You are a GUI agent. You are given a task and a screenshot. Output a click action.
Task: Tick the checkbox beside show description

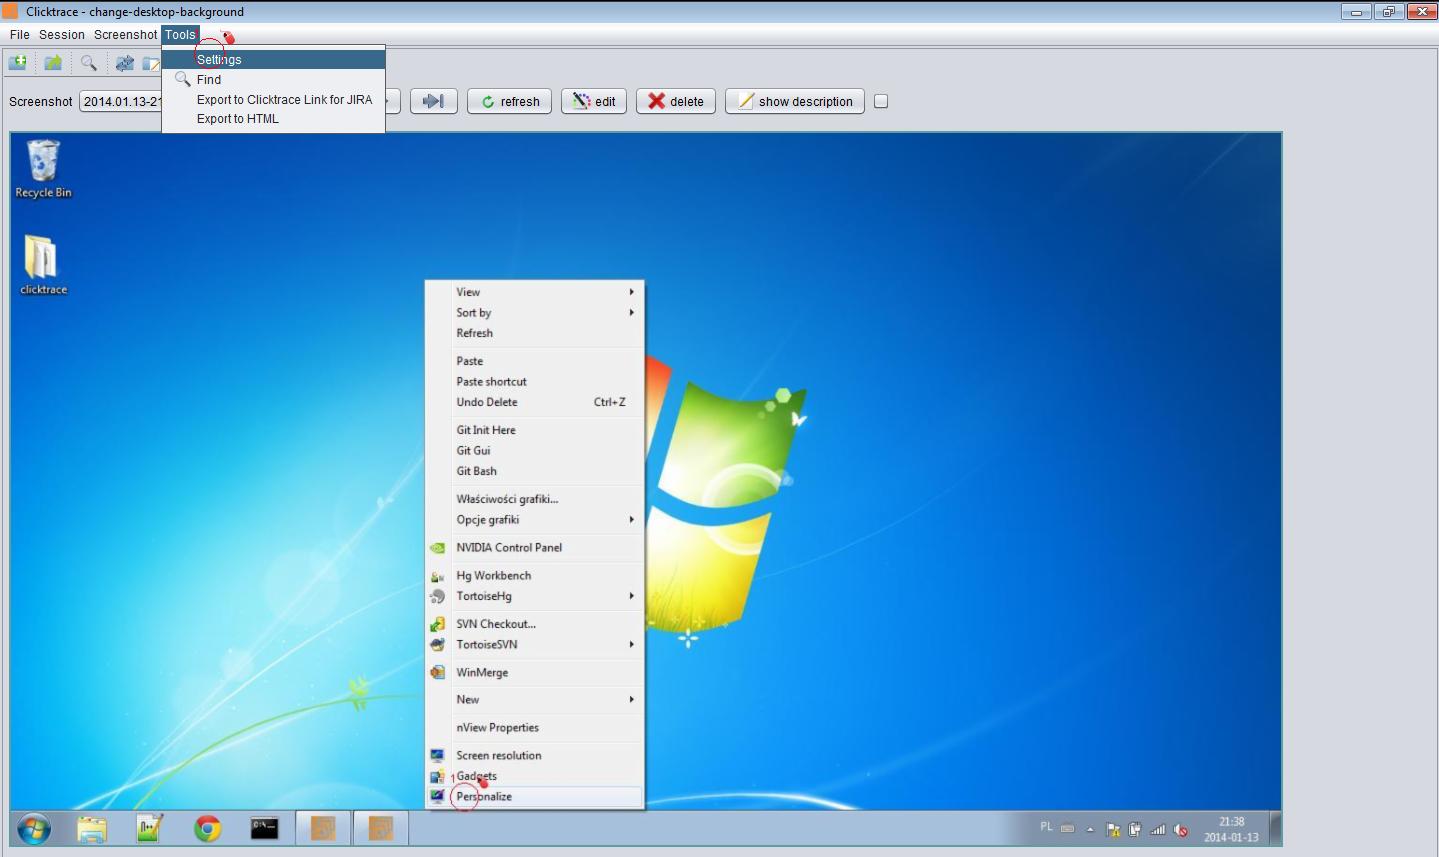(881, 101)
